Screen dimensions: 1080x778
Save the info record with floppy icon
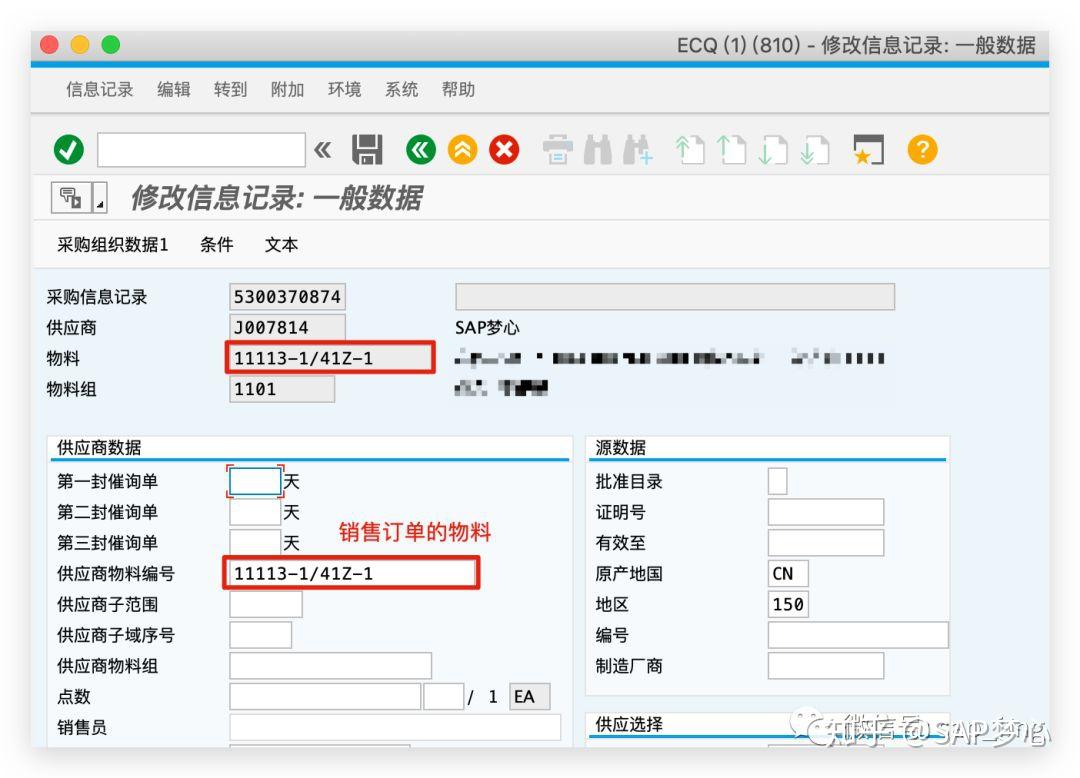point(367,149)
